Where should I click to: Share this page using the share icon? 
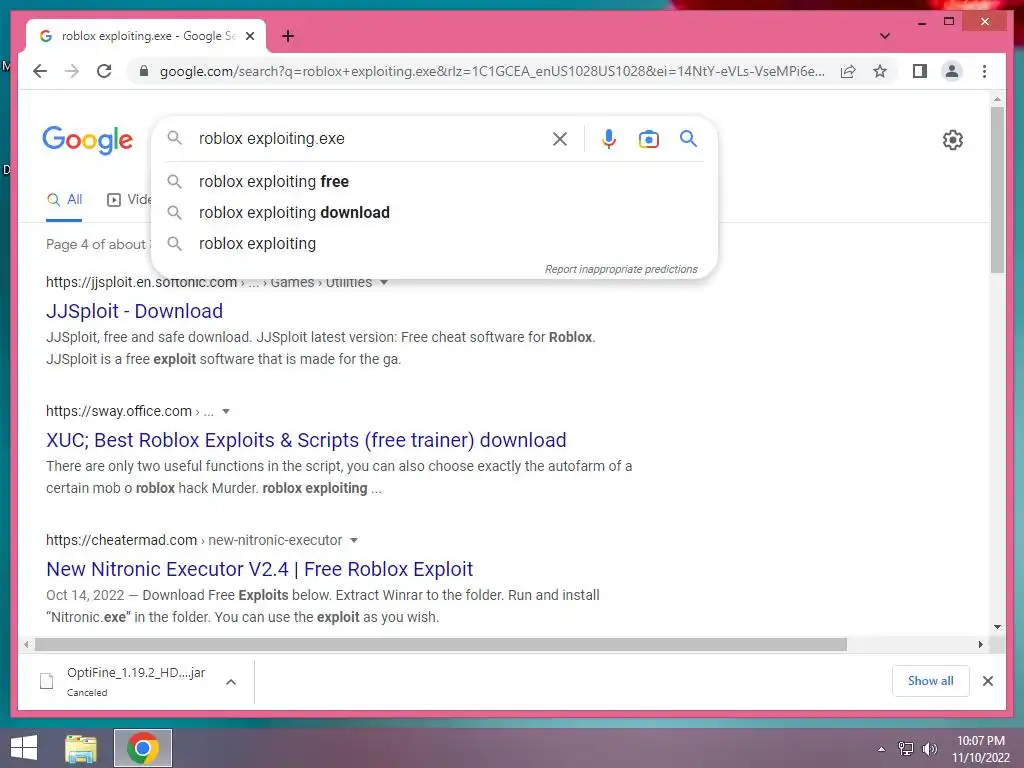(x=848, y=71)
